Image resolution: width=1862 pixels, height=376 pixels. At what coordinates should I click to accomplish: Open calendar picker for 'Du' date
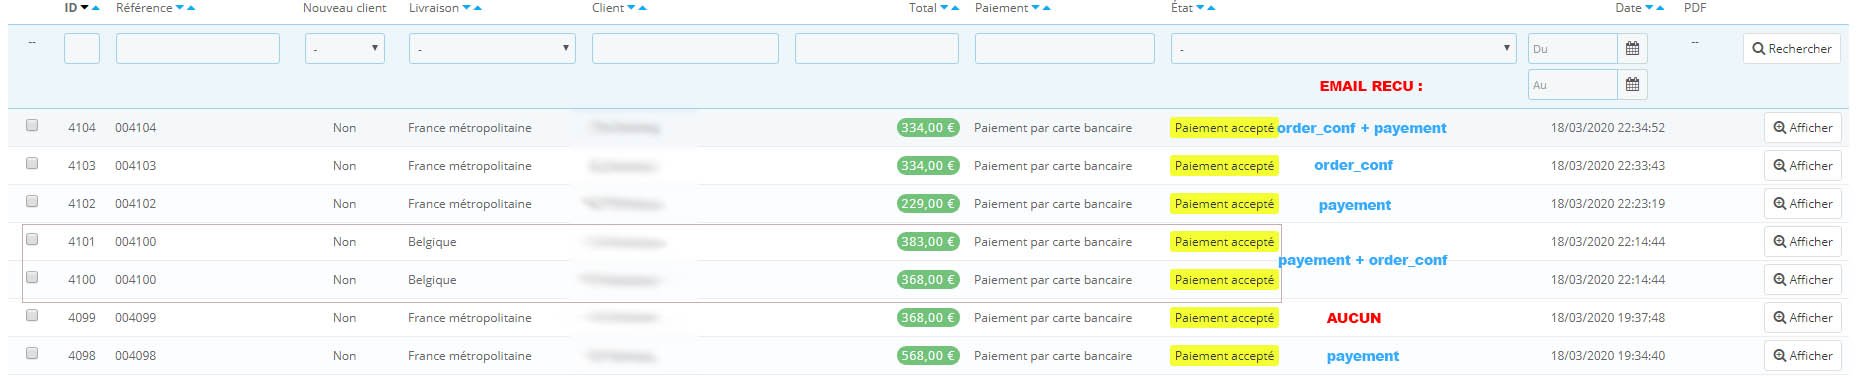coord(1632,48)
